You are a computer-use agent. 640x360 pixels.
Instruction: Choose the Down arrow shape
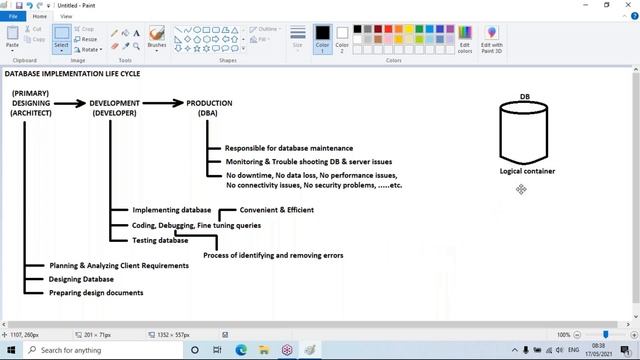[x=178, y=49]
